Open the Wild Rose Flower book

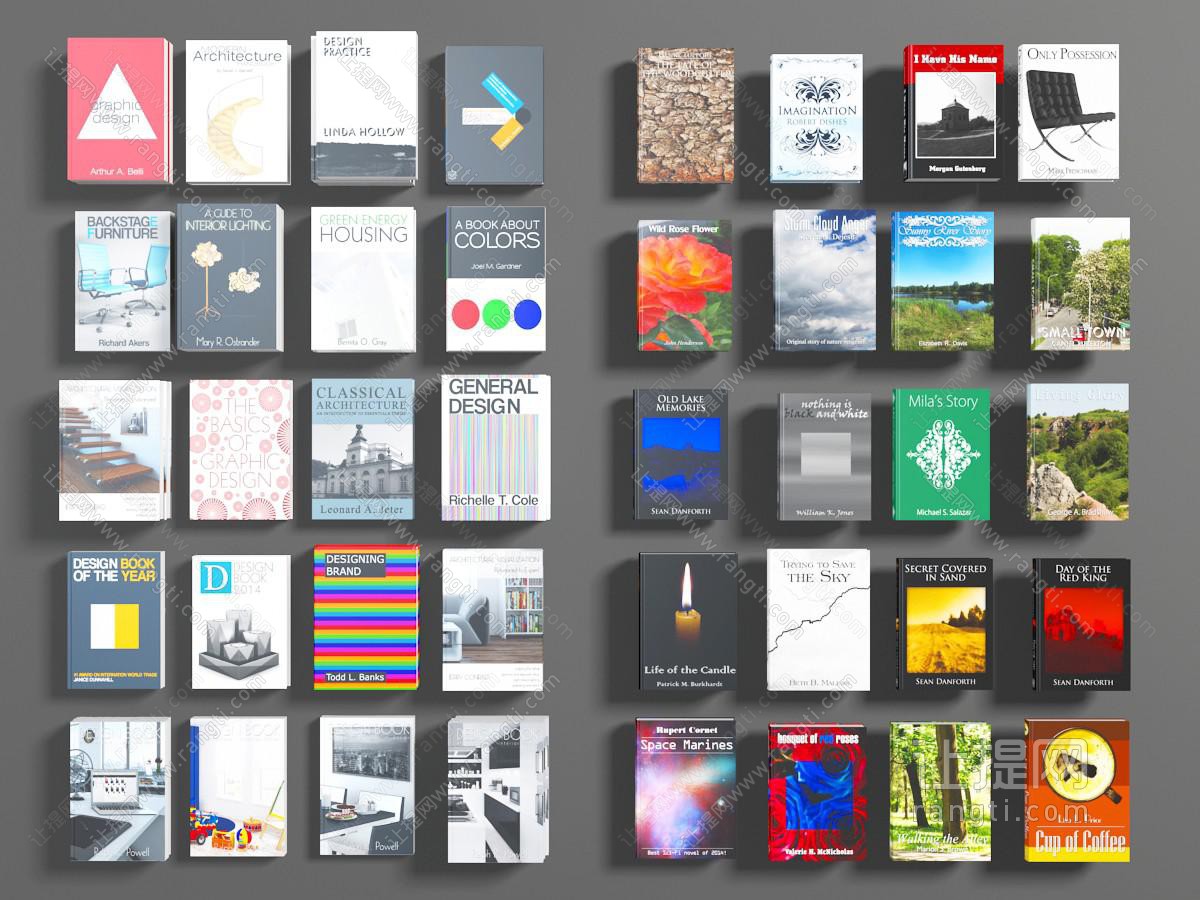tap(685, 286)
